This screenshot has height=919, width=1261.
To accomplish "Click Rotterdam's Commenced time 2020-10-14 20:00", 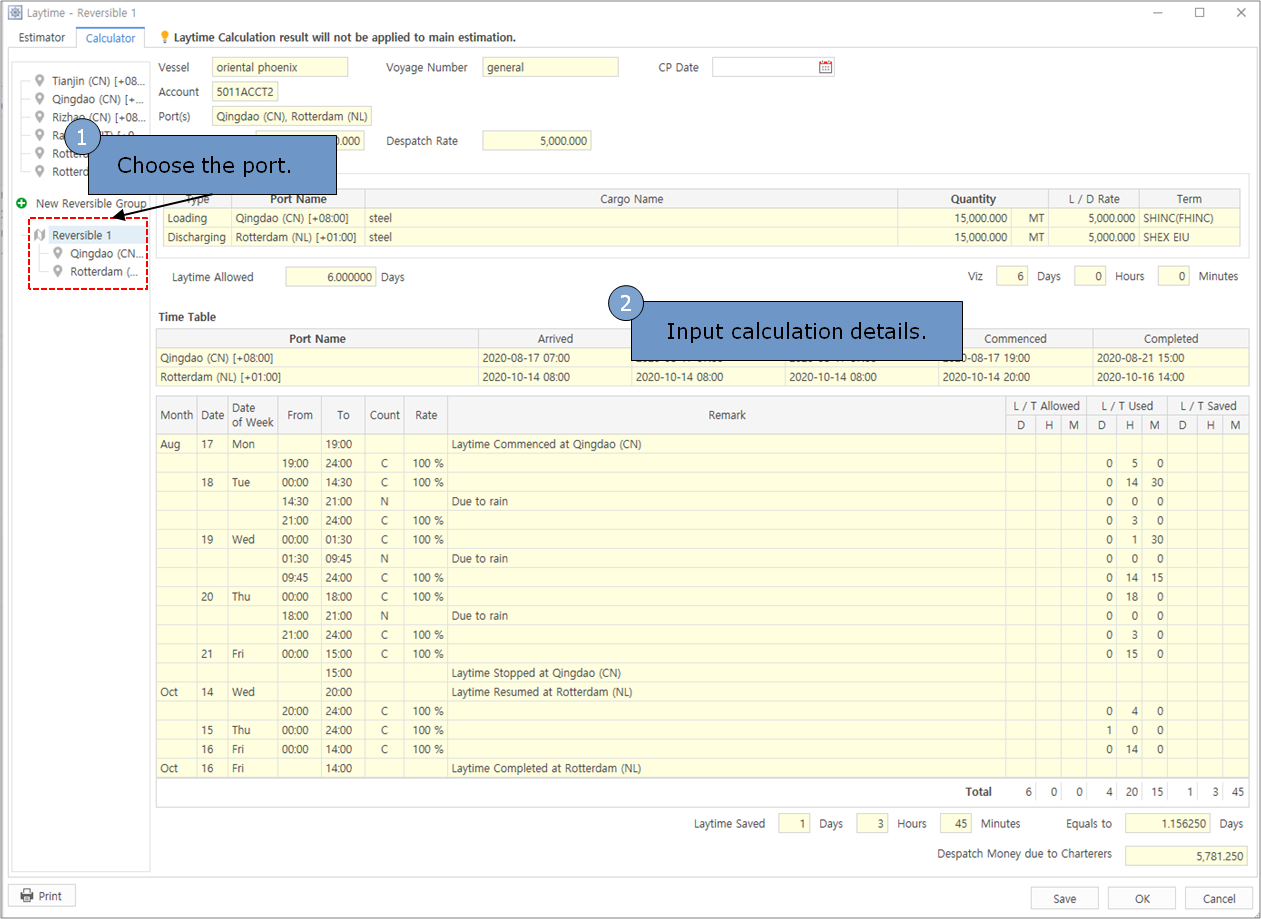I will (x=1015, y=377).
